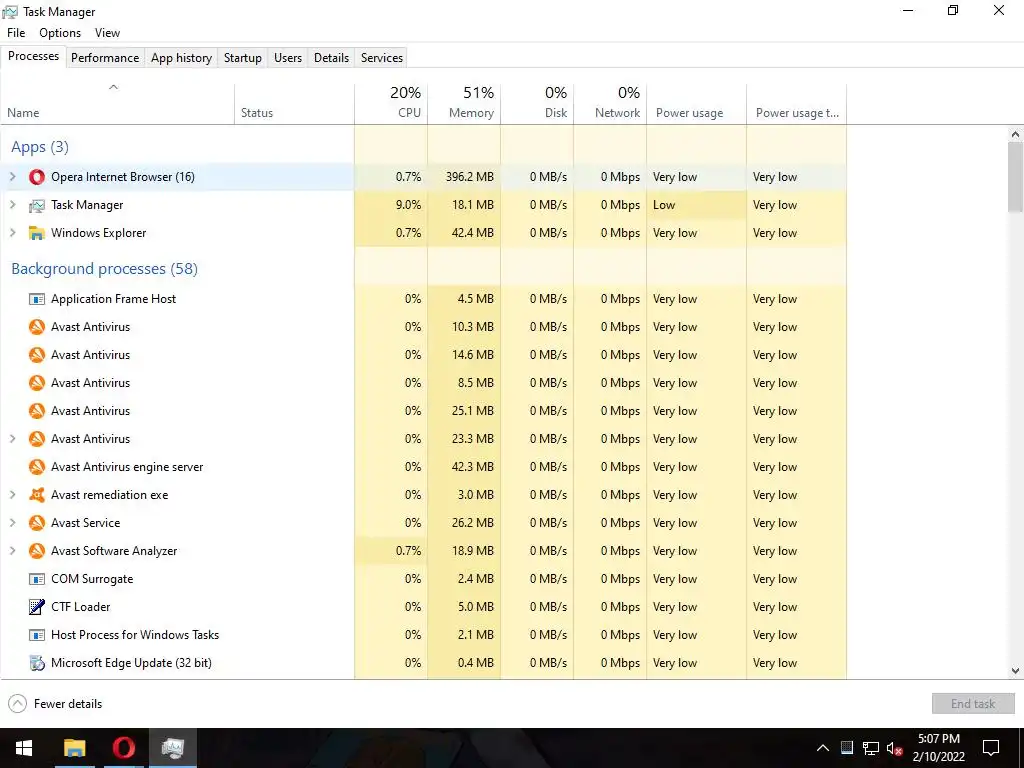The height and width of the screenshot is (768, 1024).
Task: Click the Avast remediation exe icon
Action: pos(37,495)
